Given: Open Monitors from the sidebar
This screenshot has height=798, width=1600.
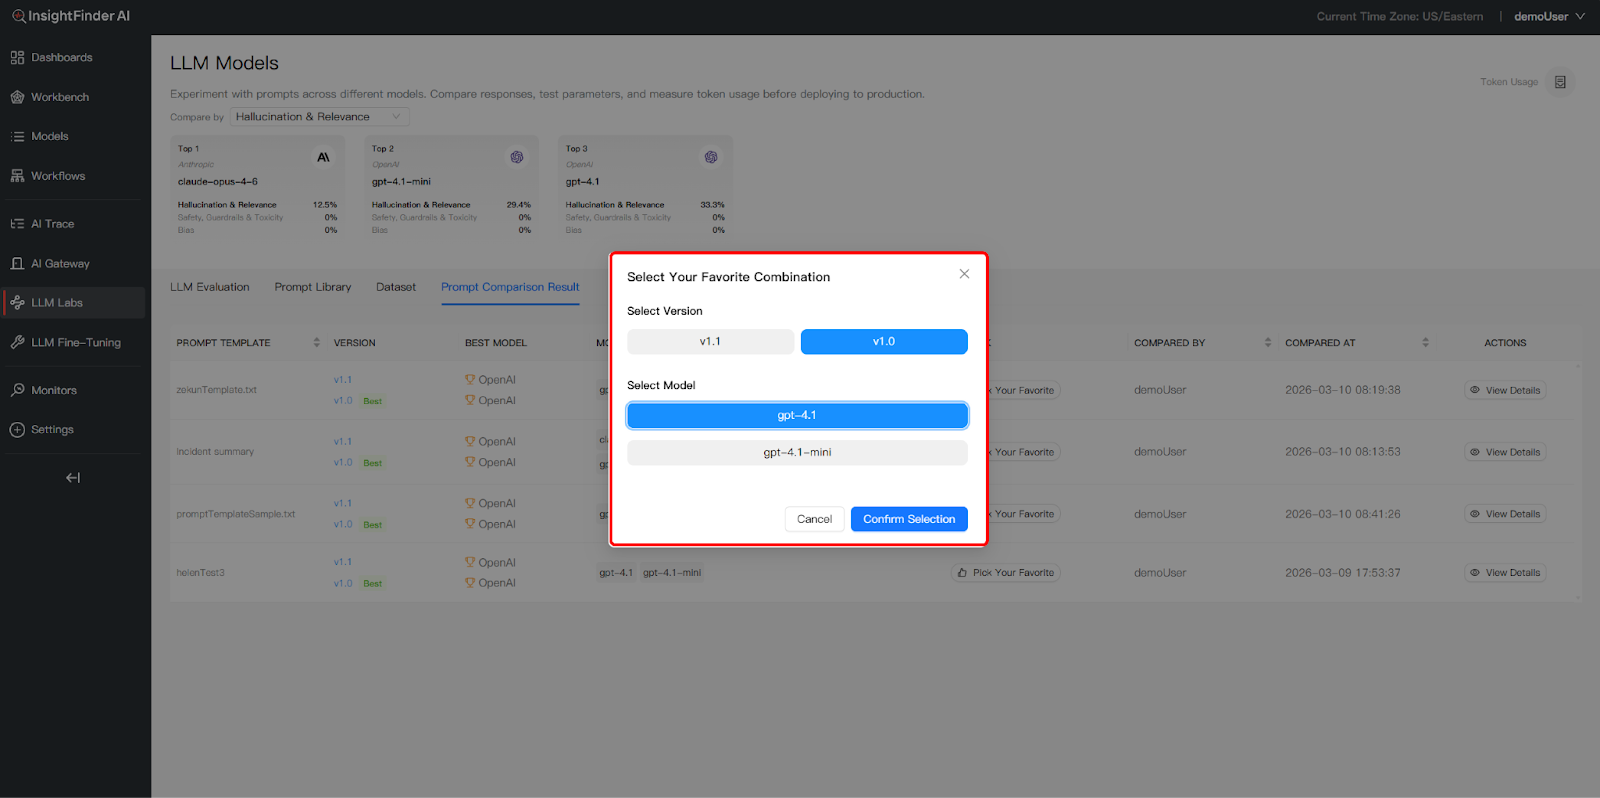Looking at the screenshot, I should [53, 390].
